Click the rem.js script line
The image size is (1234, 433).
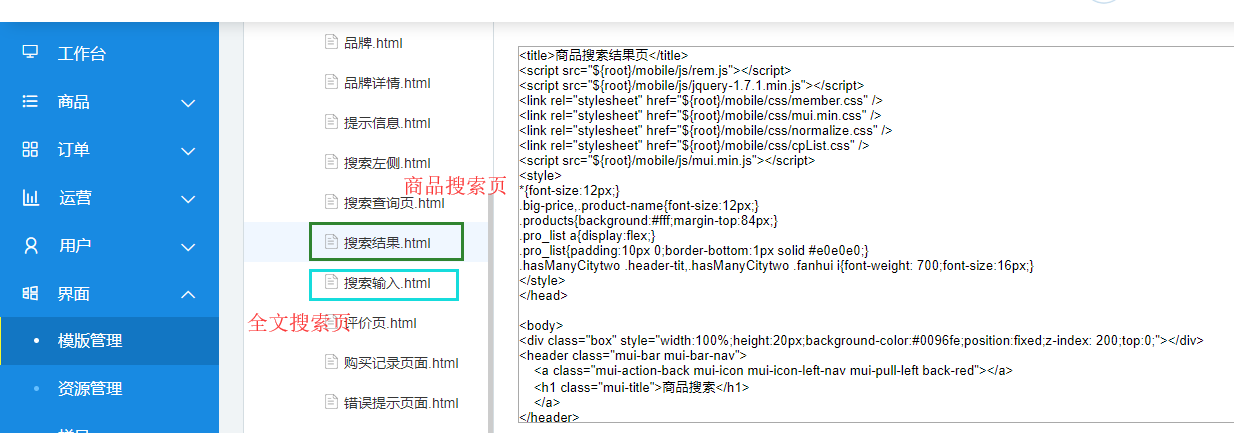click(x=655, y=71)
